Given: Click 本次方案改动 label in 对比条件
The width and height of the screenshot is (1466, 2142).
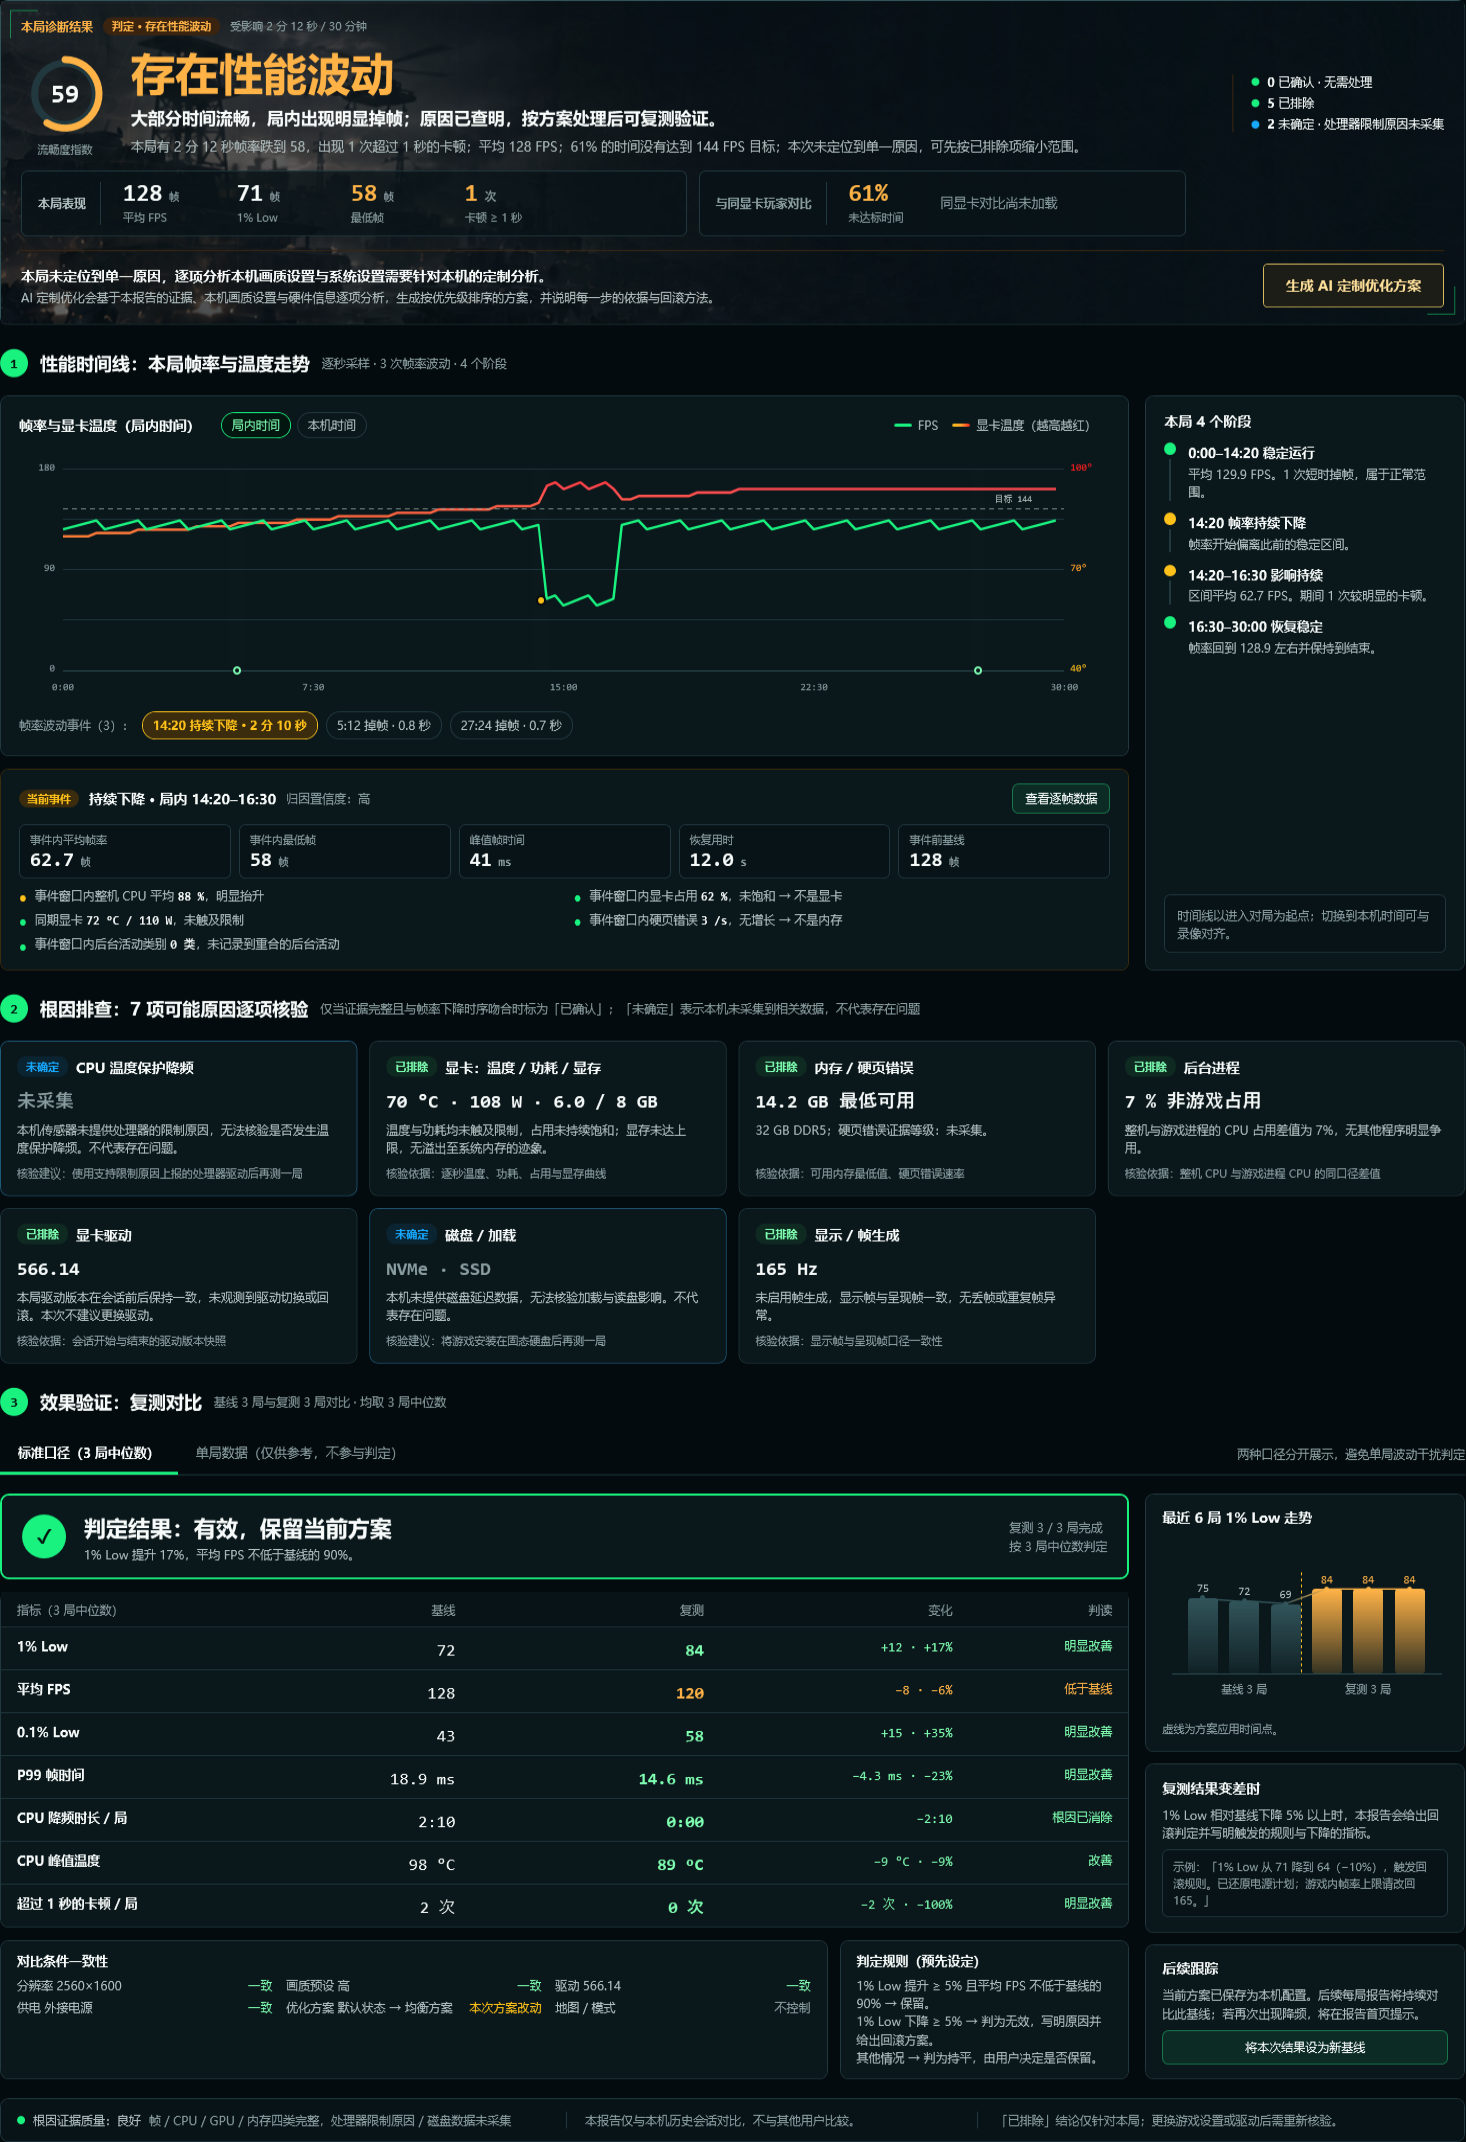Looking at the screenshot, I should [x=505, y=2008].
